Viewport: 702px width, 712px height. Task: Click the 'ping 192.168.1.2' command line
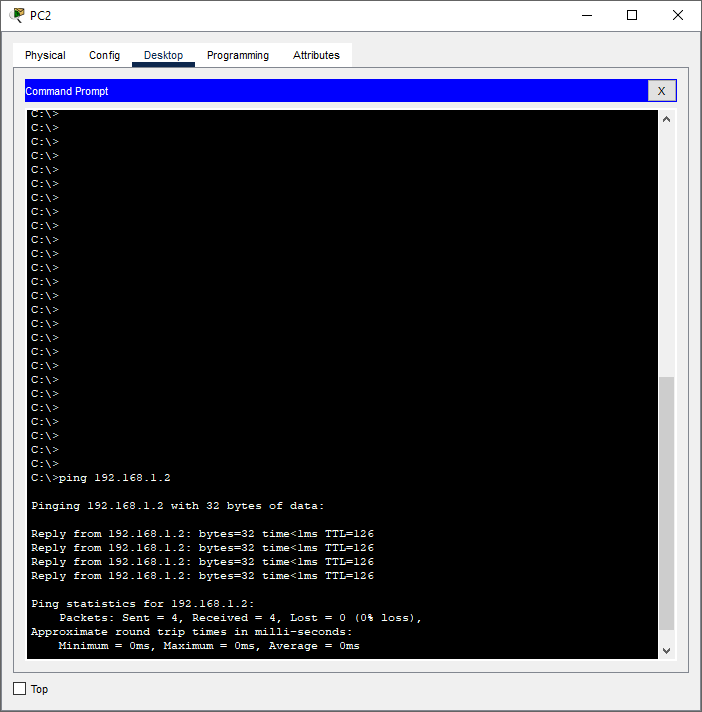pos(101,478)
